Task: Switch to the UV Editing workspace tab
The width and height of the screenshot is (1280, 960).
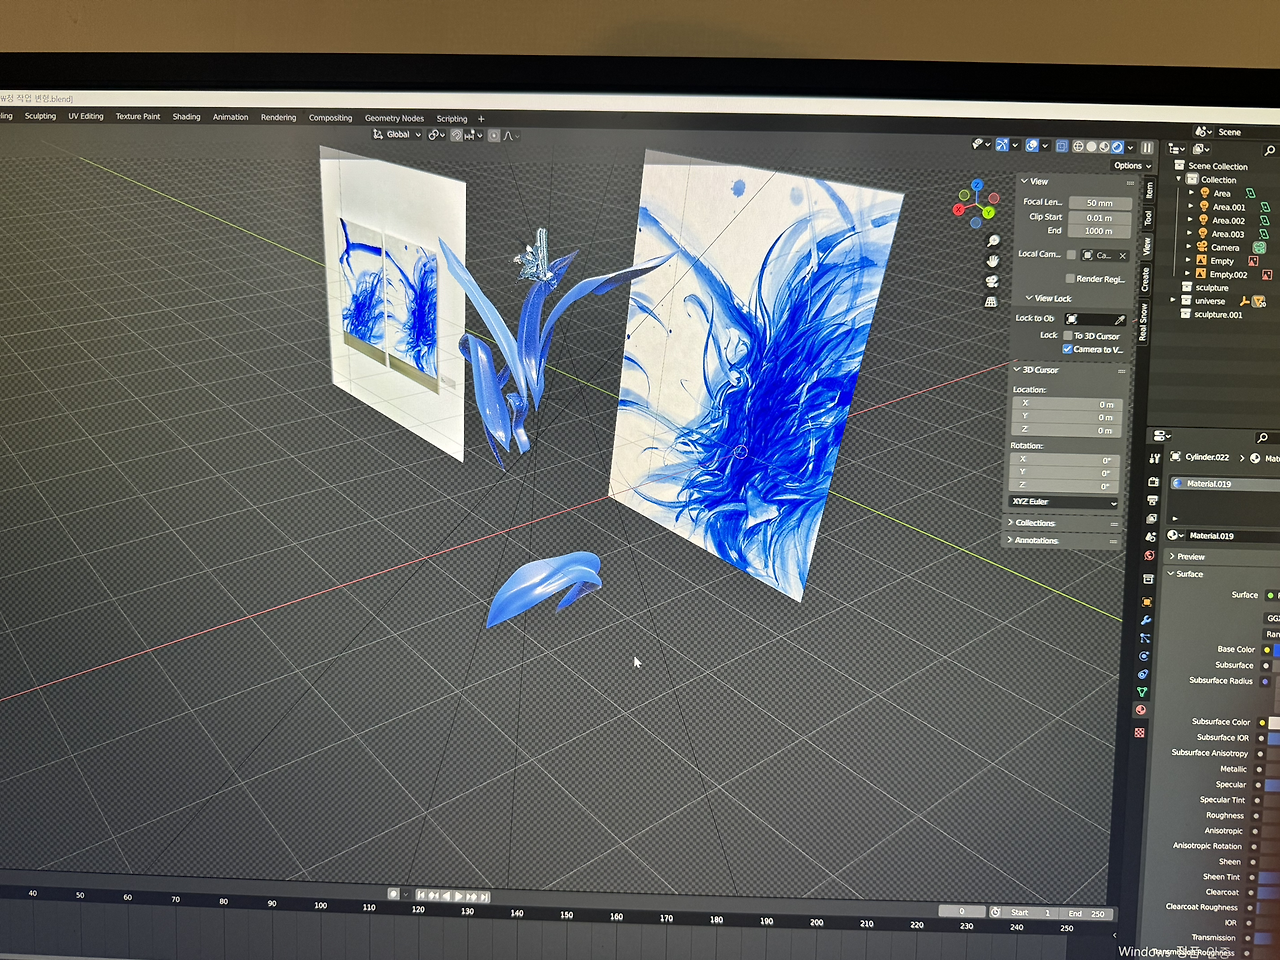Action: coord(86,116)
